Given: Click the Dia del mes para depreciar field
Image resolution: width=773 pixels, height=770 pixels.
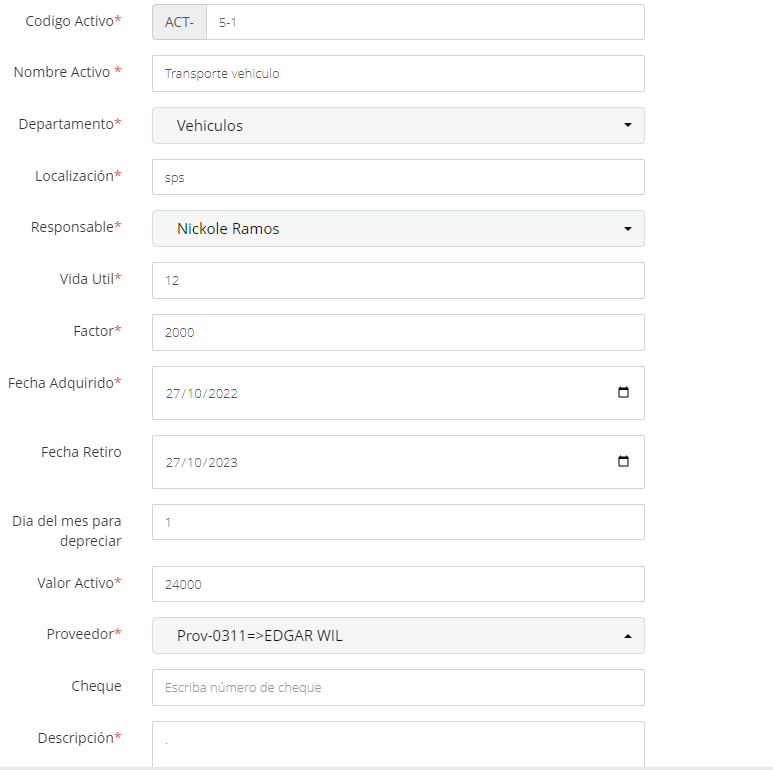Looking at the screenshot, I should coord(398,522).
